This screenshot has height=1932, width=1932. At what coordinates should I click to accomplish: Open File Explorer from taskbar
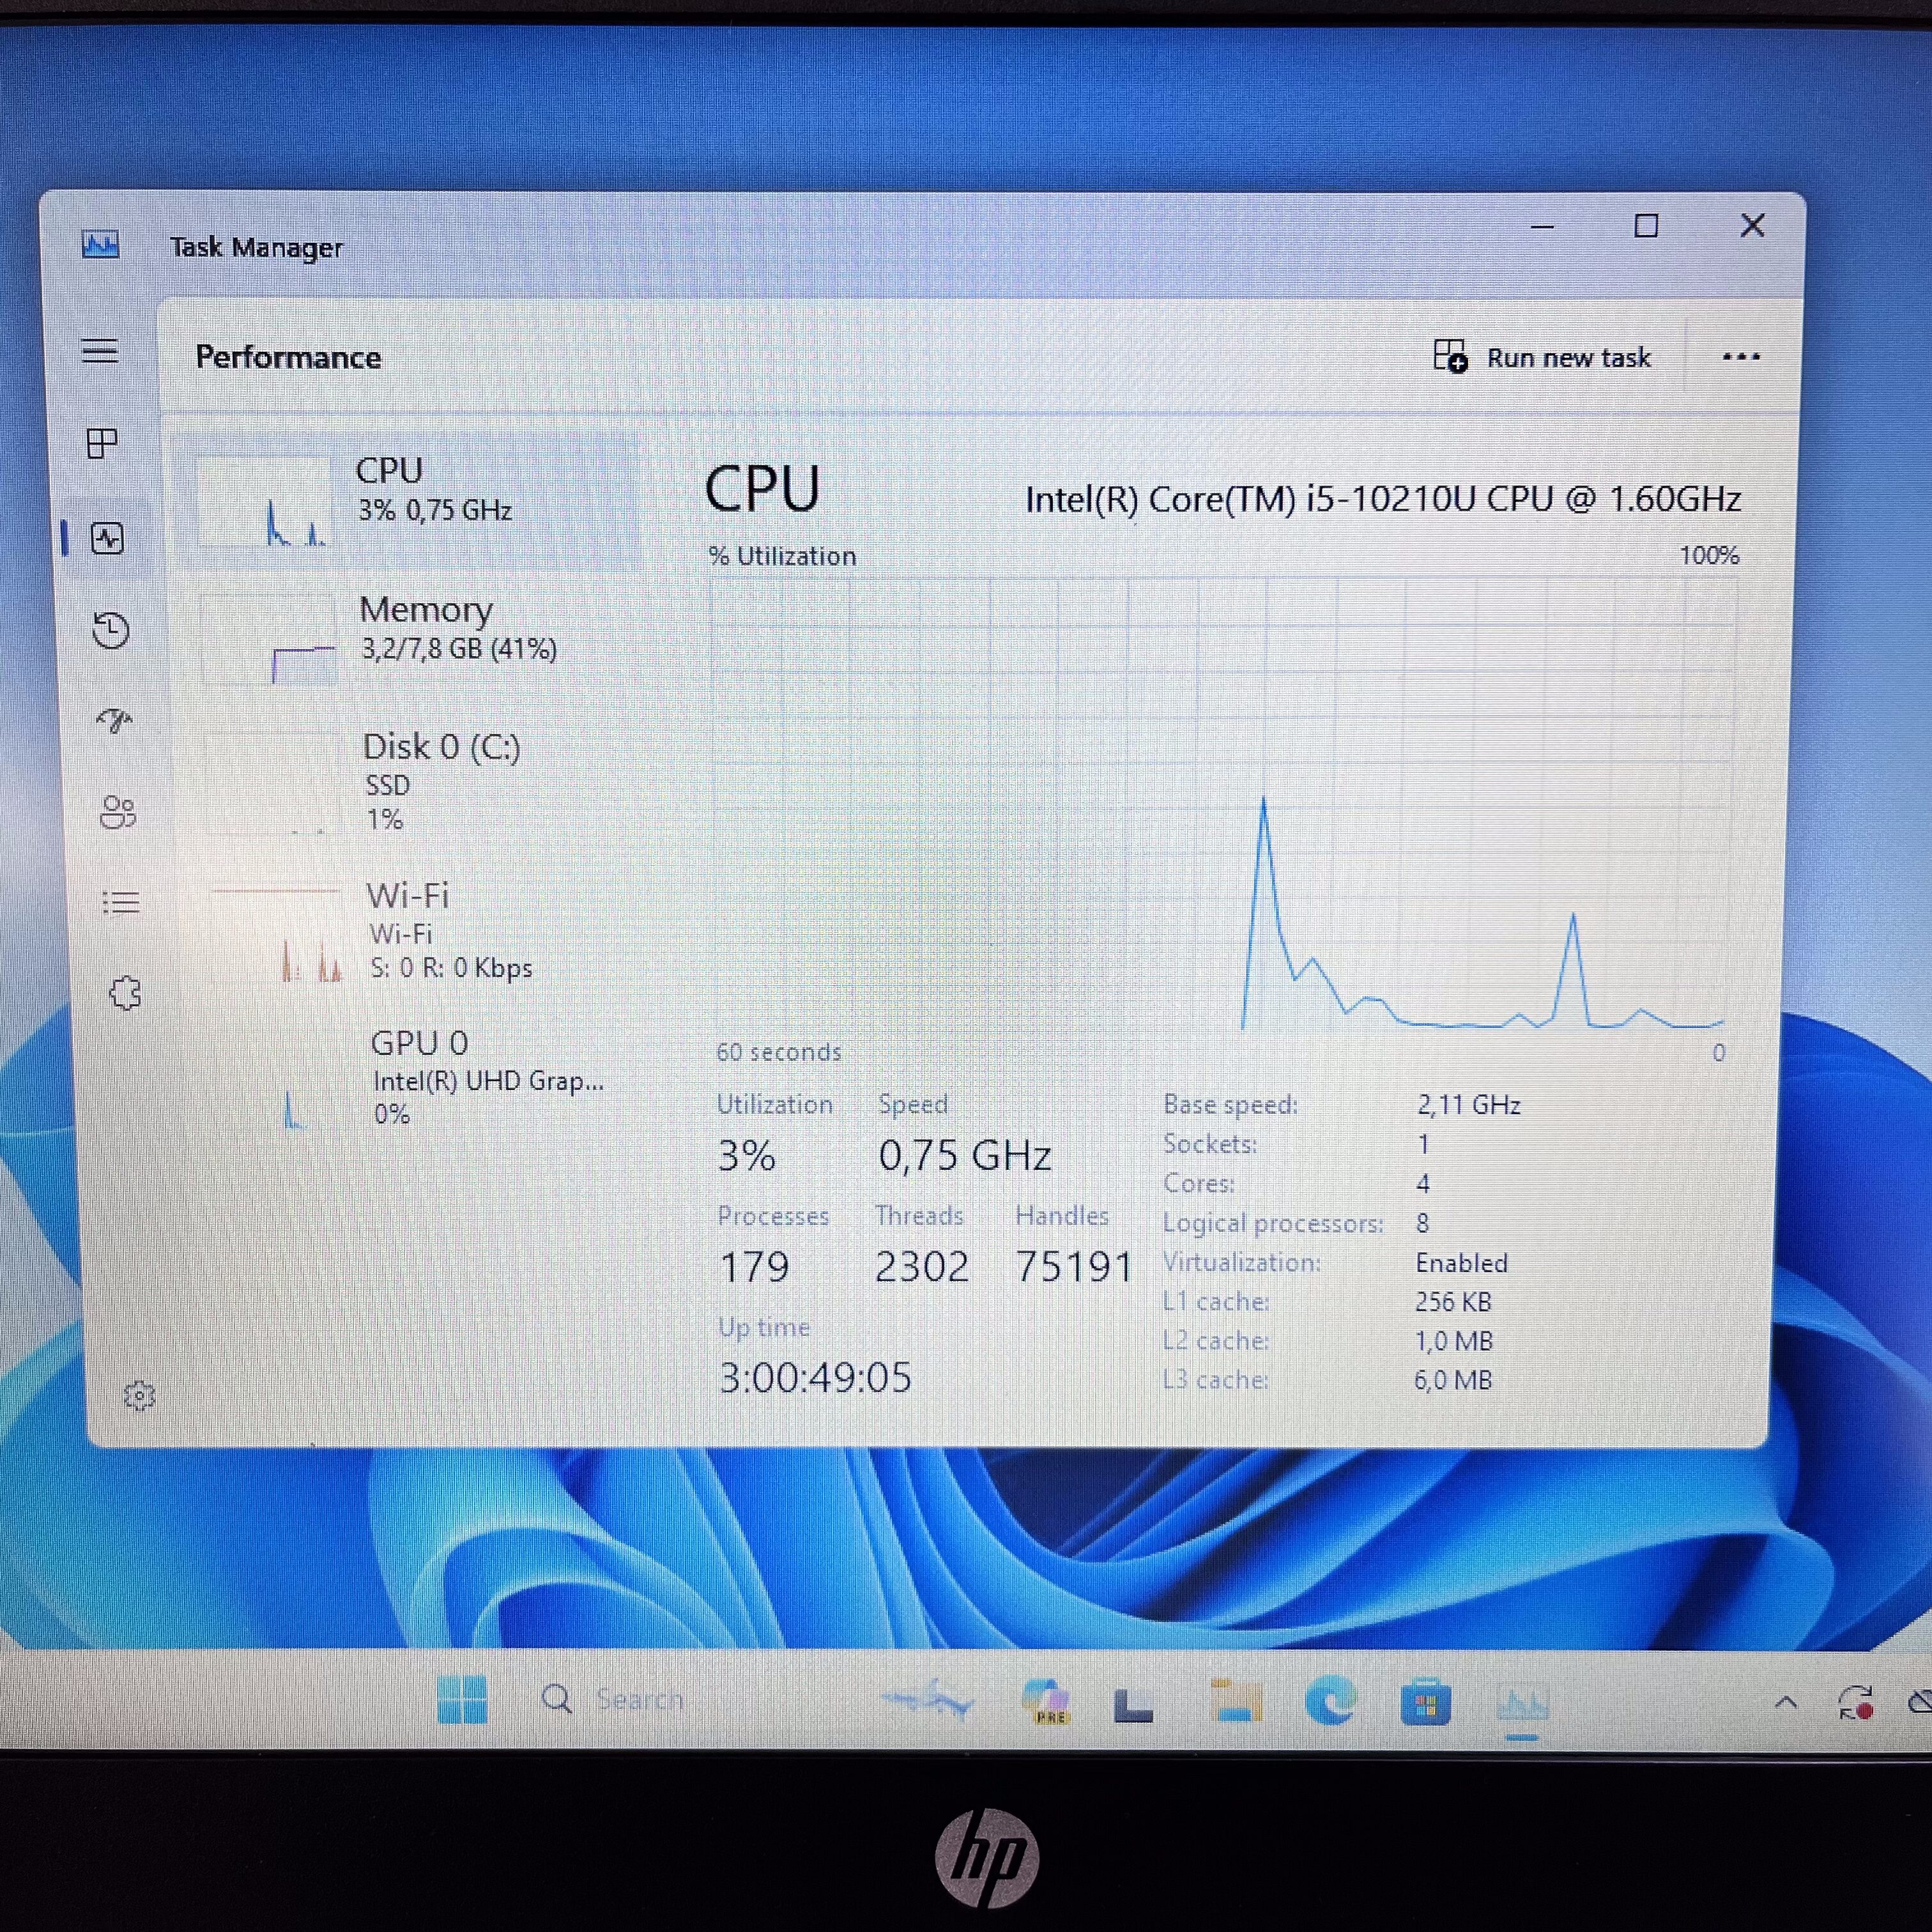point(1236,1700)
